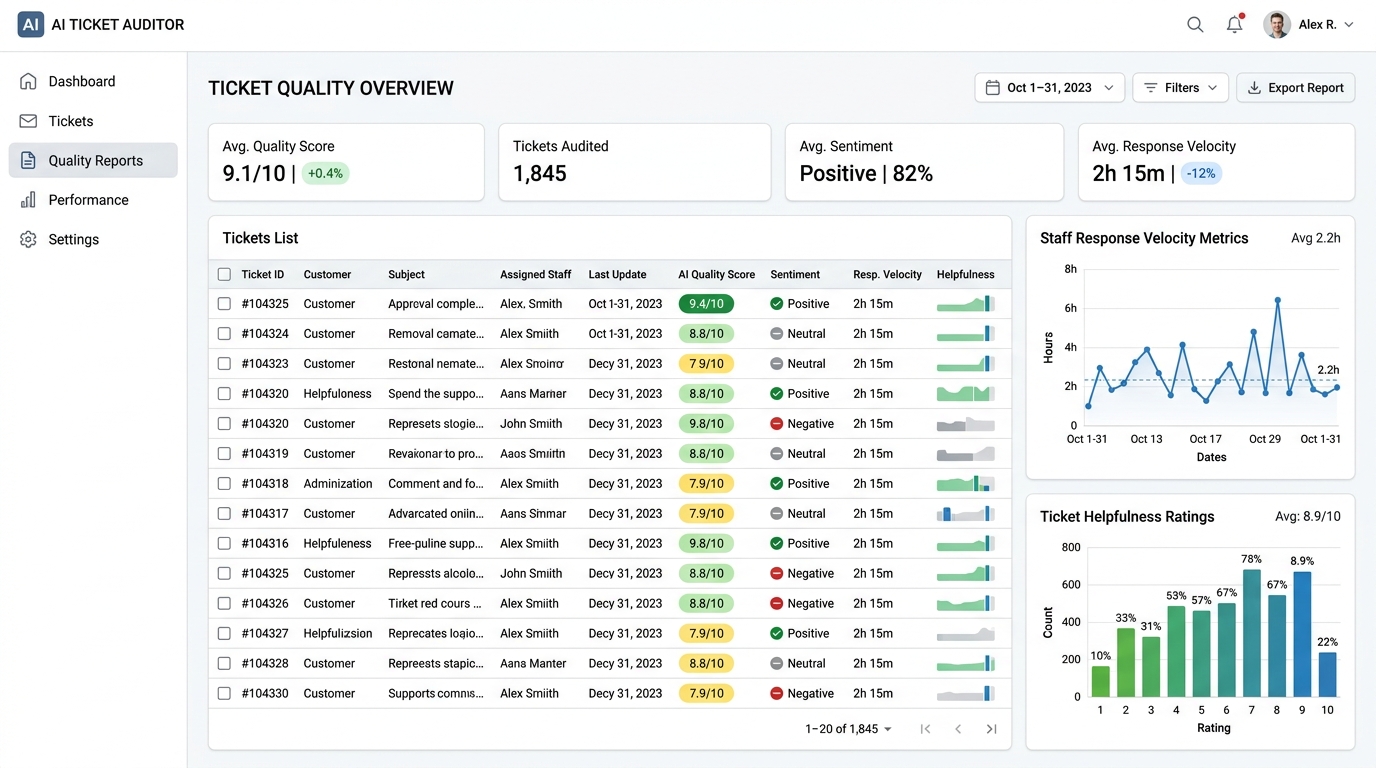Check the box for ticket #104324
The image size is (1376, 768).
[224, 334]
